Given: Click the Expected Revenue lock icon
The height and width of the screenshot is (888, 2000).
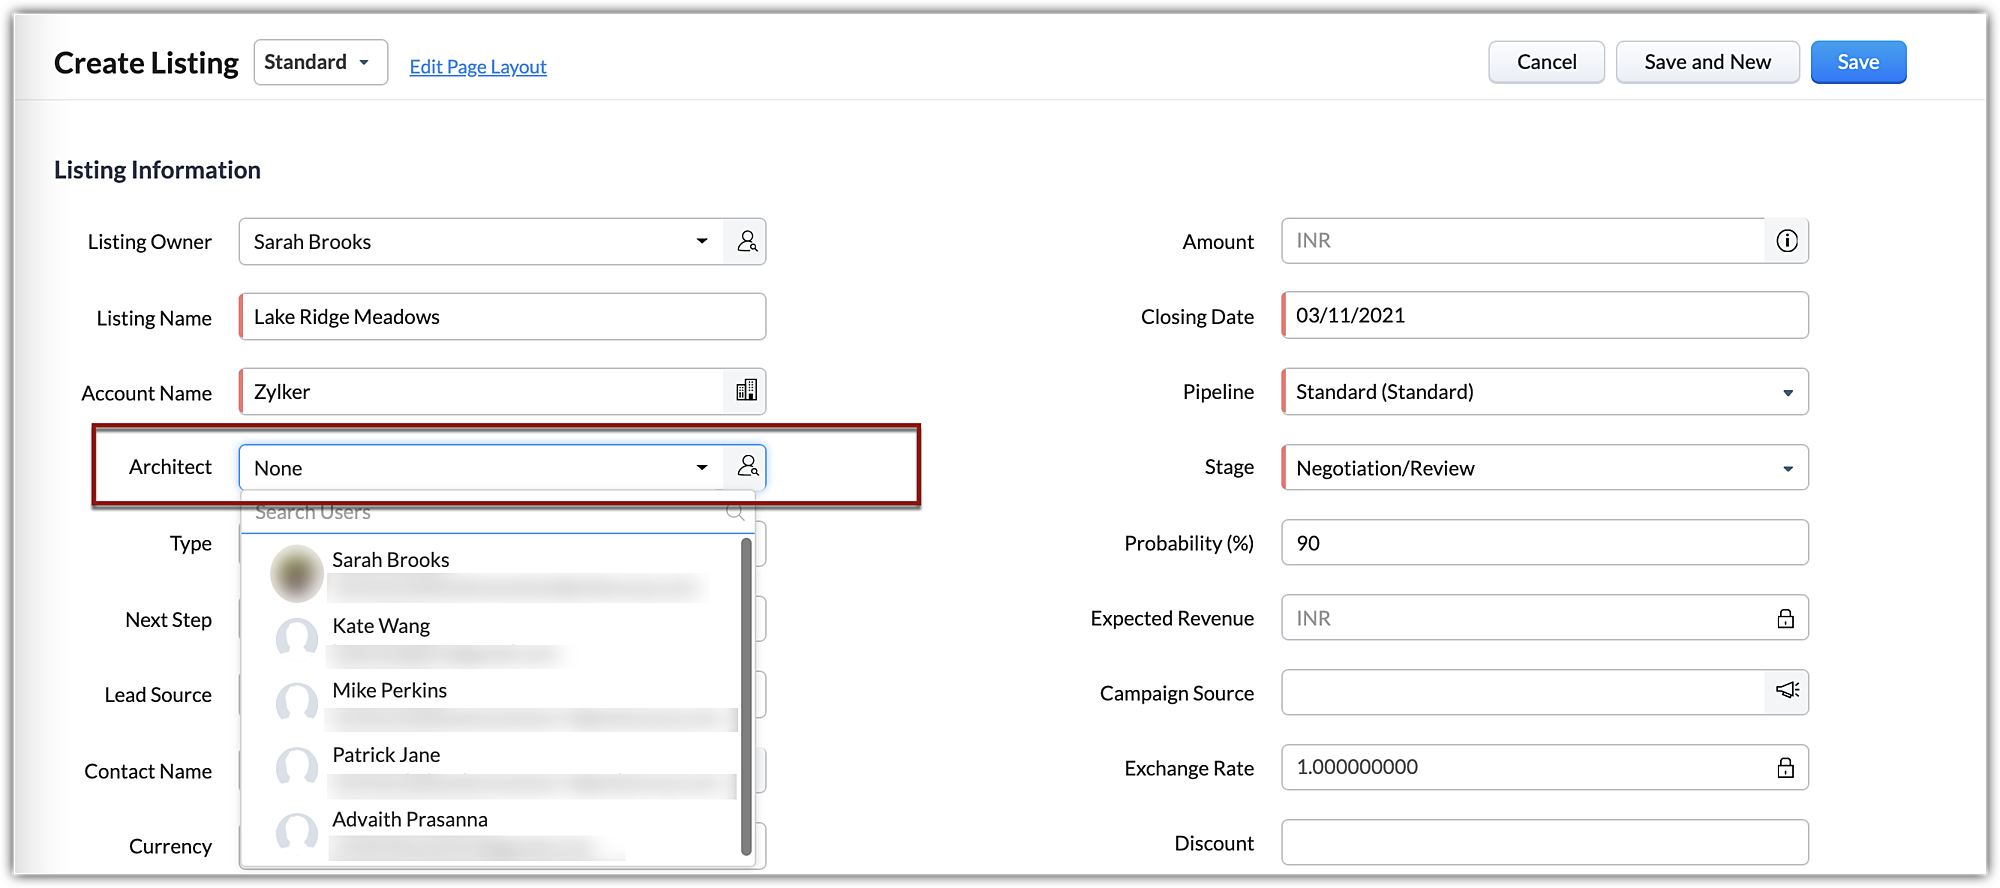Looking at the screenshot, I should 1785,618.
